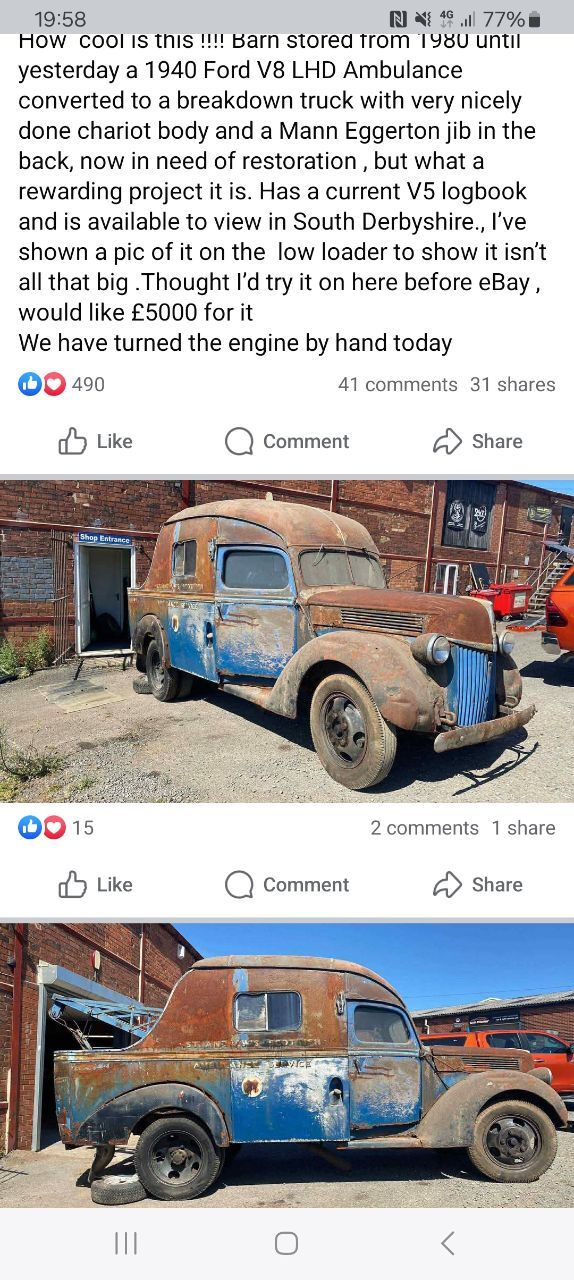Open the side-view truck photo
The height and width of the screenshot is (1280, 574).
point(287,1066)
